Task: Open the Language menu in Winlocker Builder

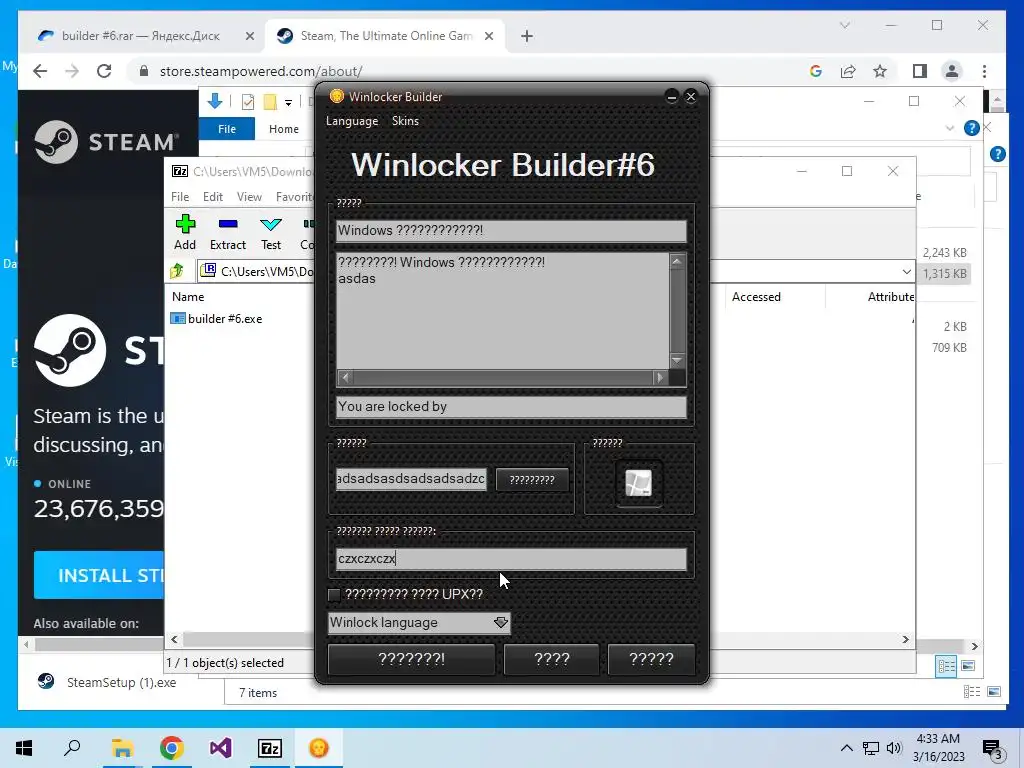Action: [x=352, y=121]
